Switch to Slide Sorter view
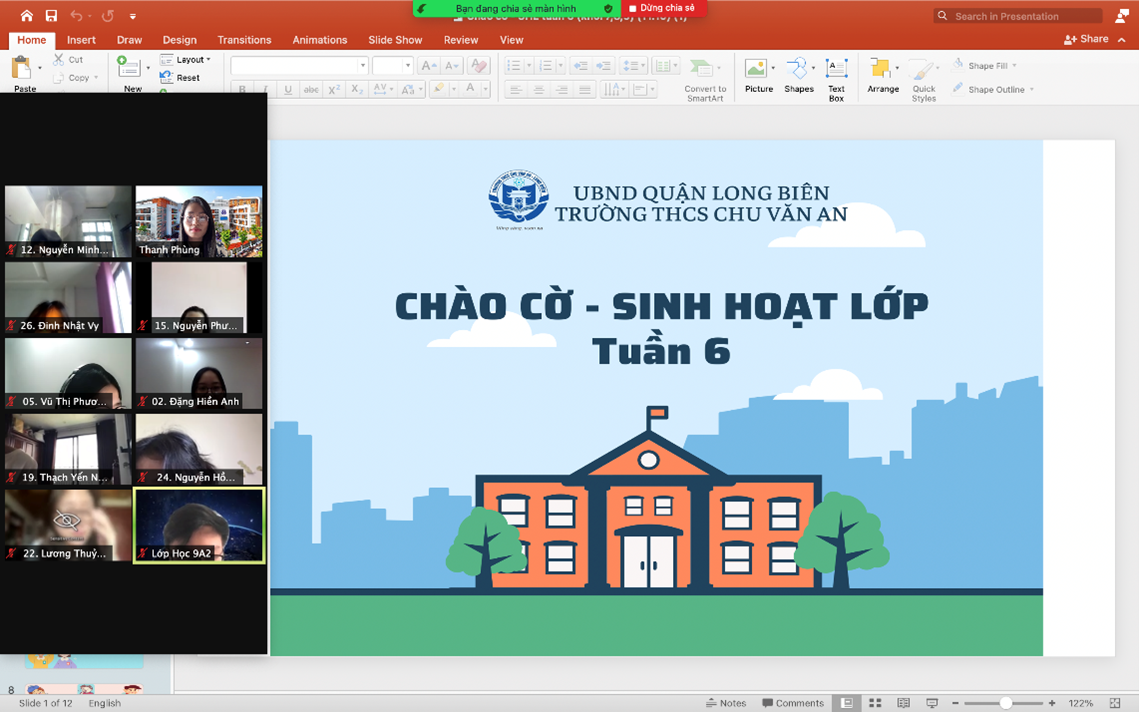 click(875, 703)
